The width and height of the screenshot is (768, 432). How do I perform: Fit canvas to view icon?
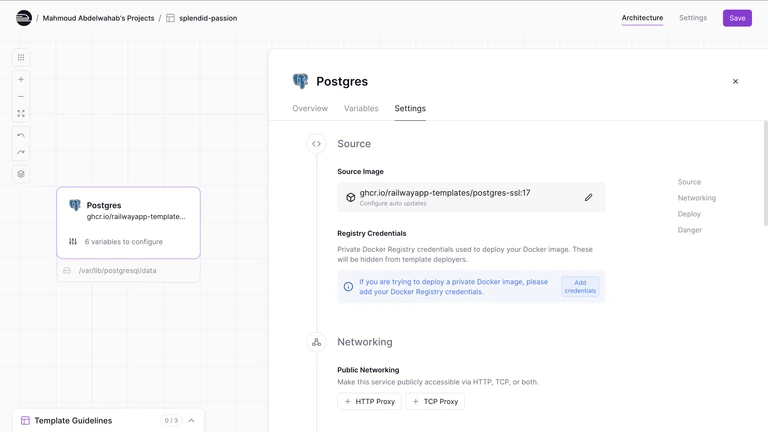(21, 114)
